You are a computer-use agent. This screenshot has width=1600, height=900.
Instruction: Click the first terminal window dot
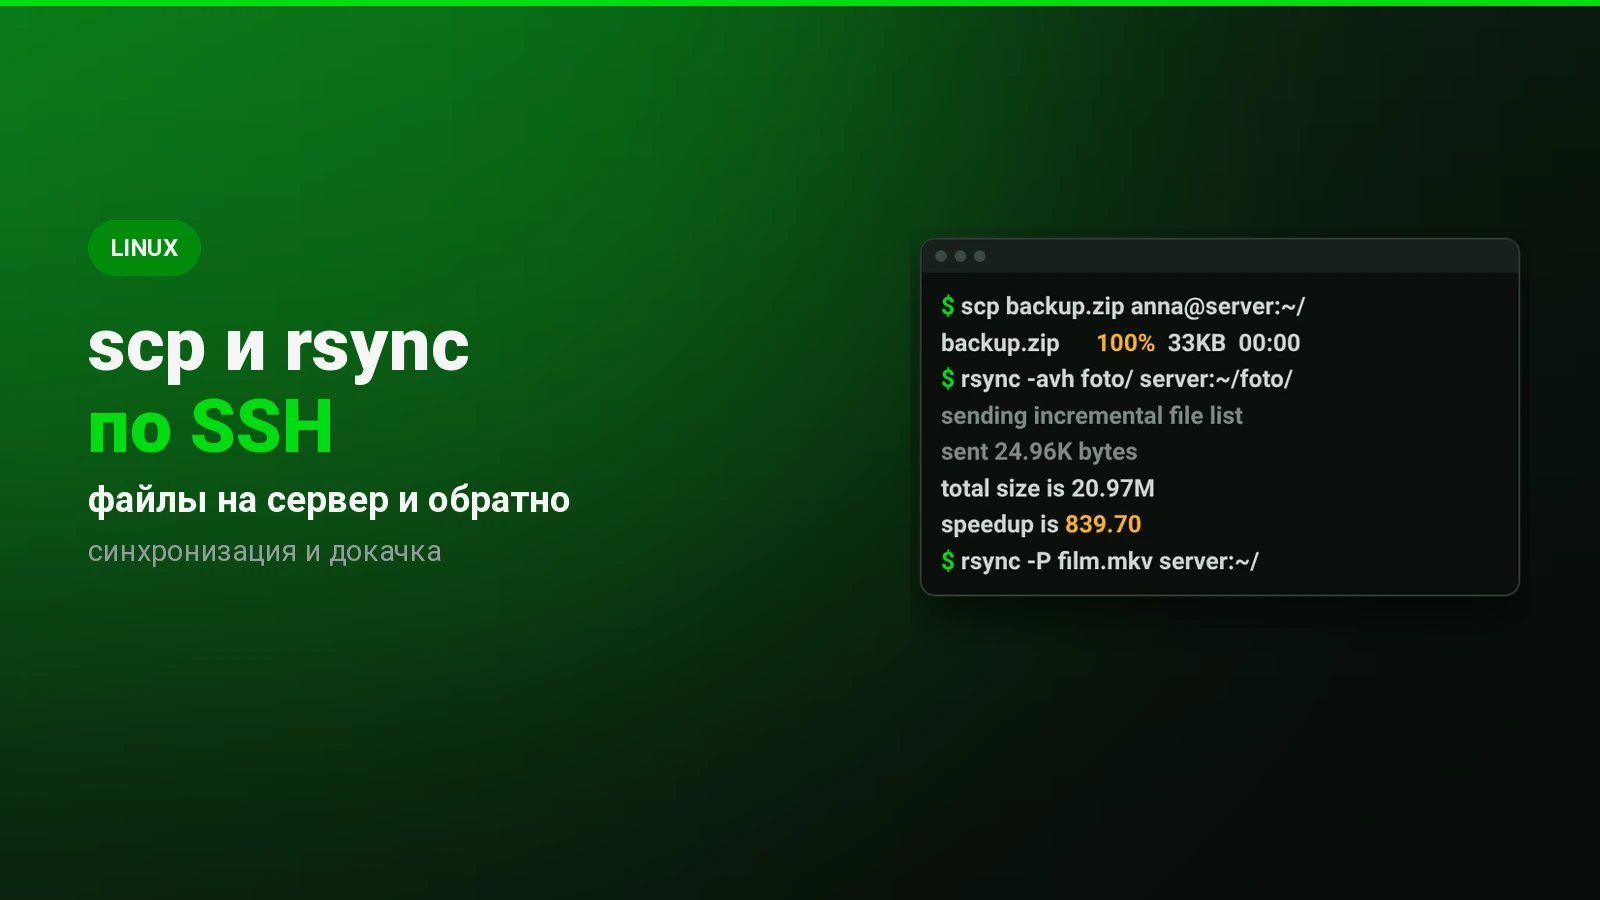tap(941, 256)
